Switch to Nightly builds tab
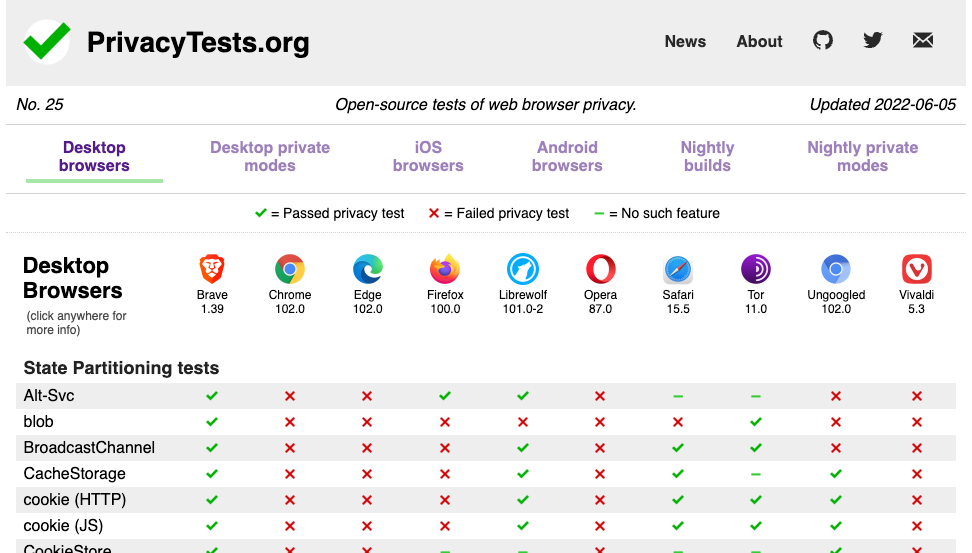 tap(707, 156)
